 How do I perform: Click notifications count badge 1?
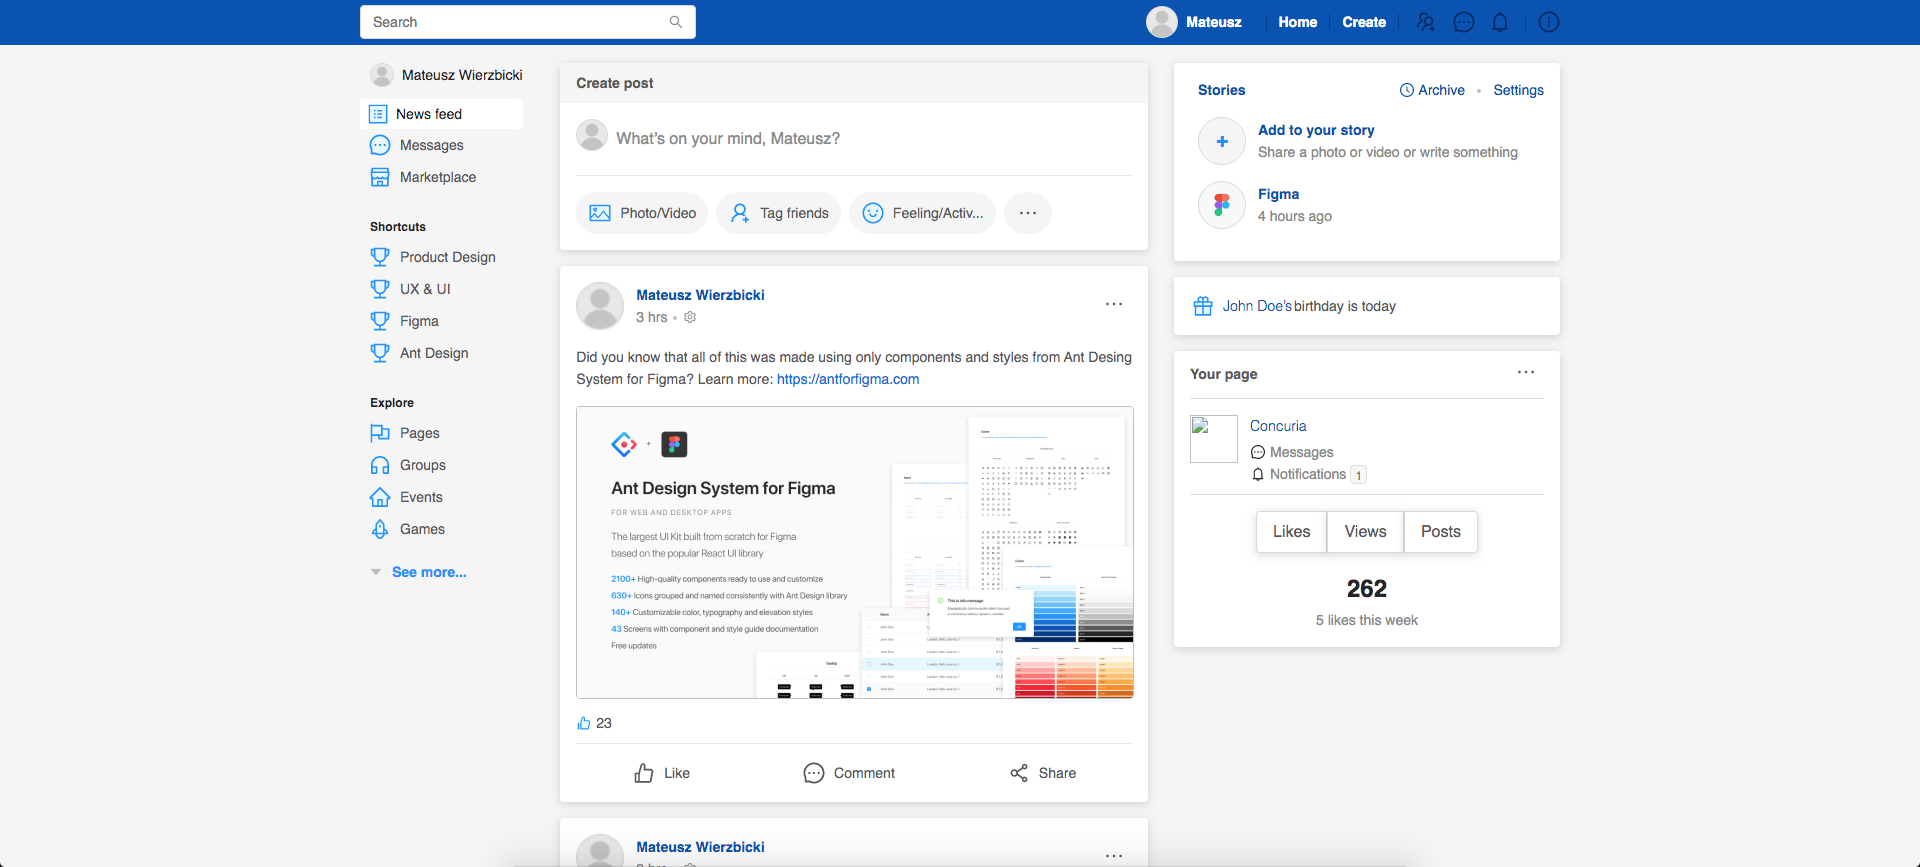[x=1358, y=475]
